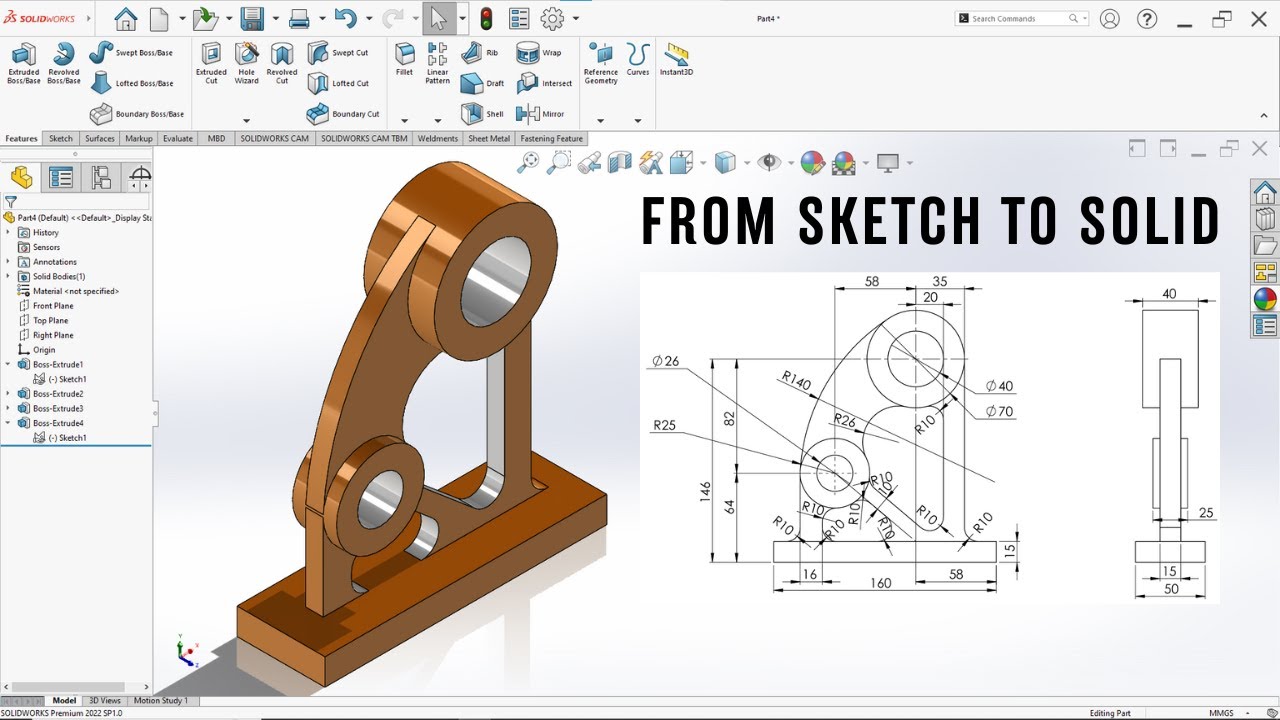The width and height of the screenshot is (1280, 720).
Task: Use the Mirror feature
Action: (x=541, y=114)
